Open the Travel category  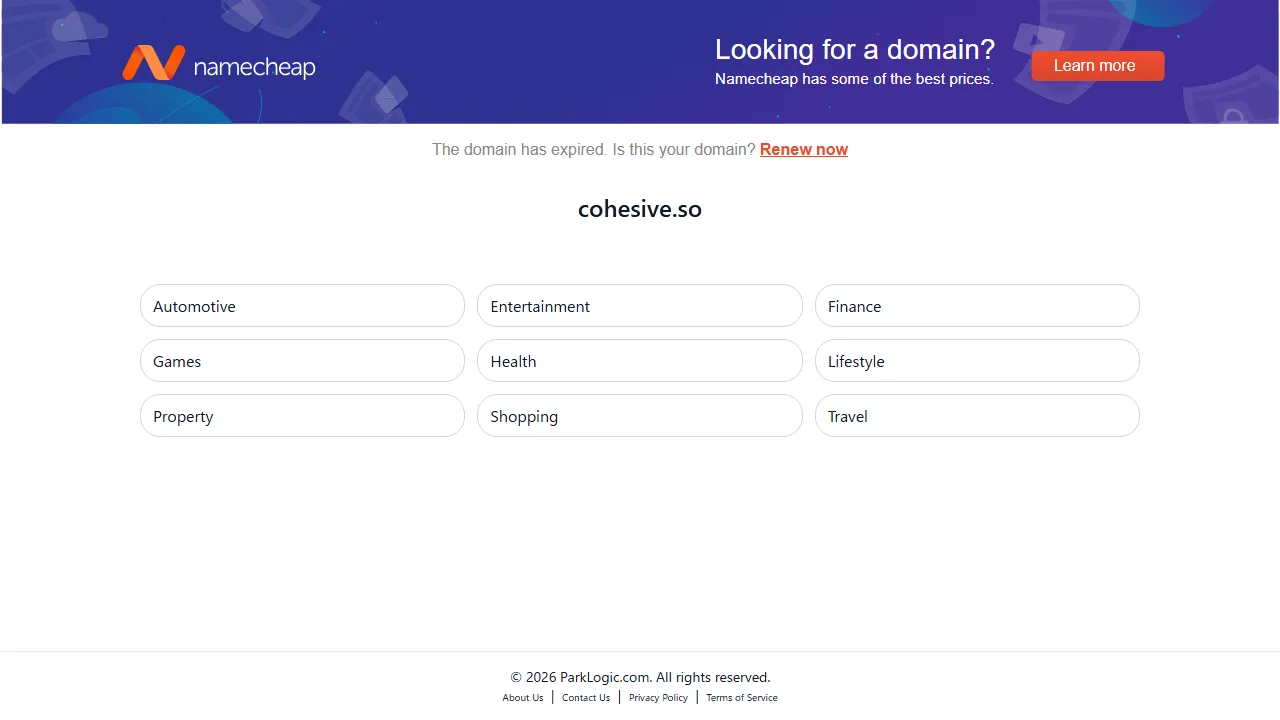[x=977, y=416]
